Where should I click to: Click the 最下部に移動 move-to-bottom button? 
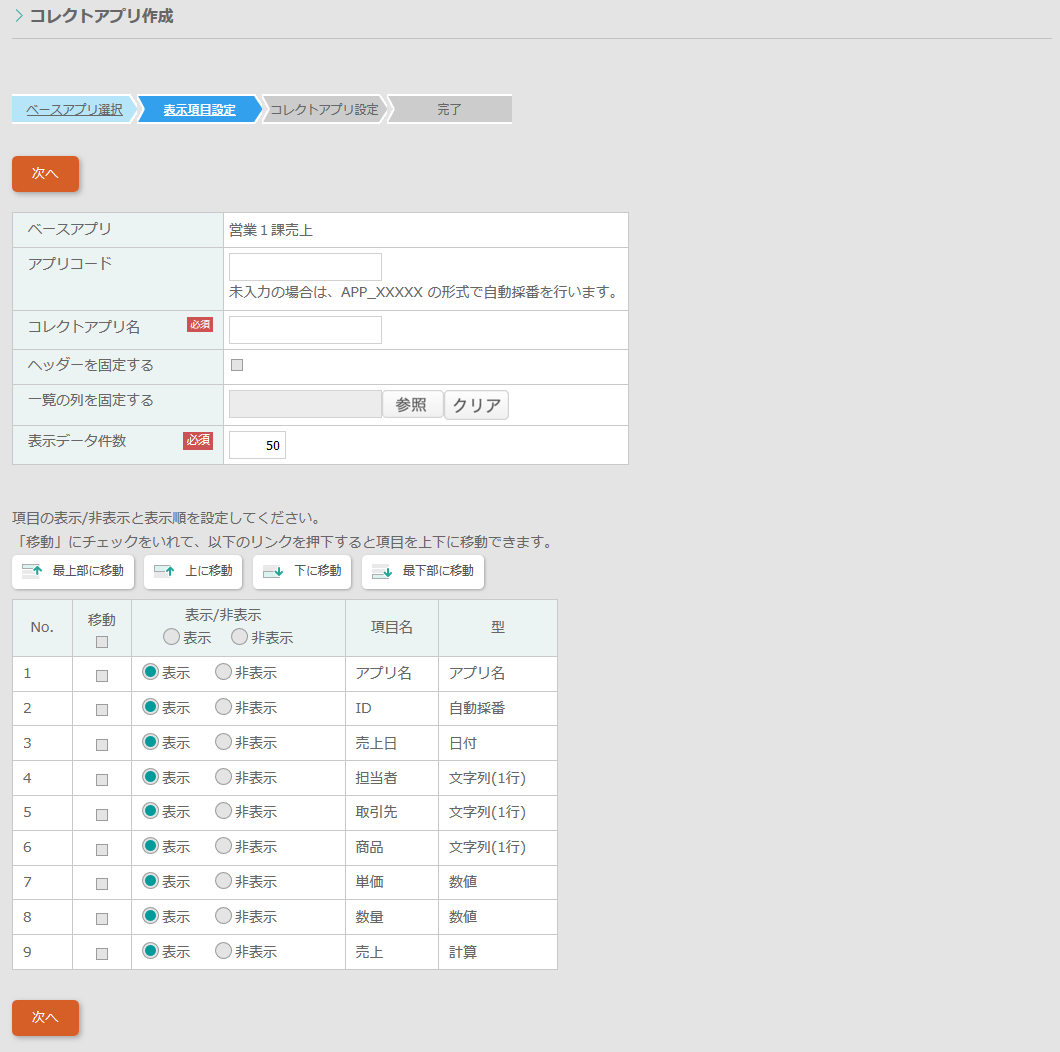[423, 571]
